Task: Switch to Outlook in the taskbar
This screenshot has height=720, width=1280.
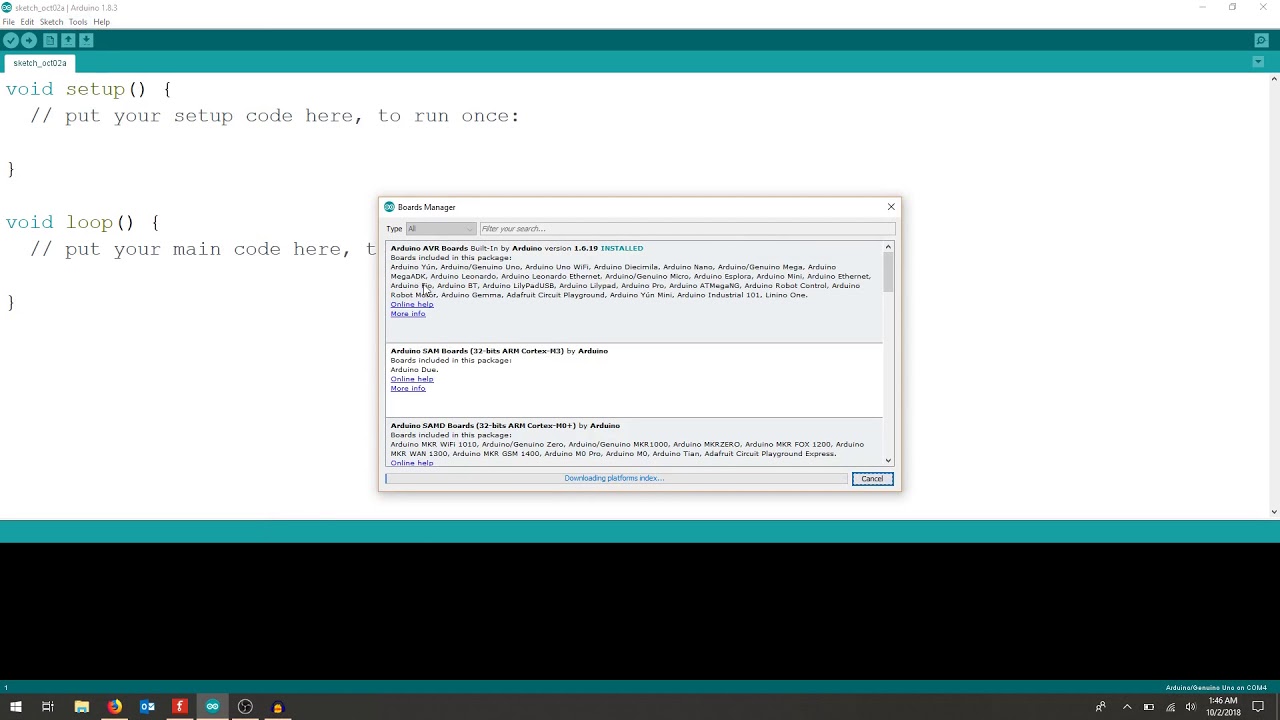Action: [147, 707]
